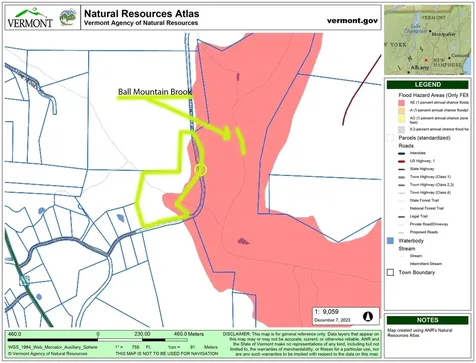
Task: Click the north arrow compass icon
Action: [x=368, y=316]
